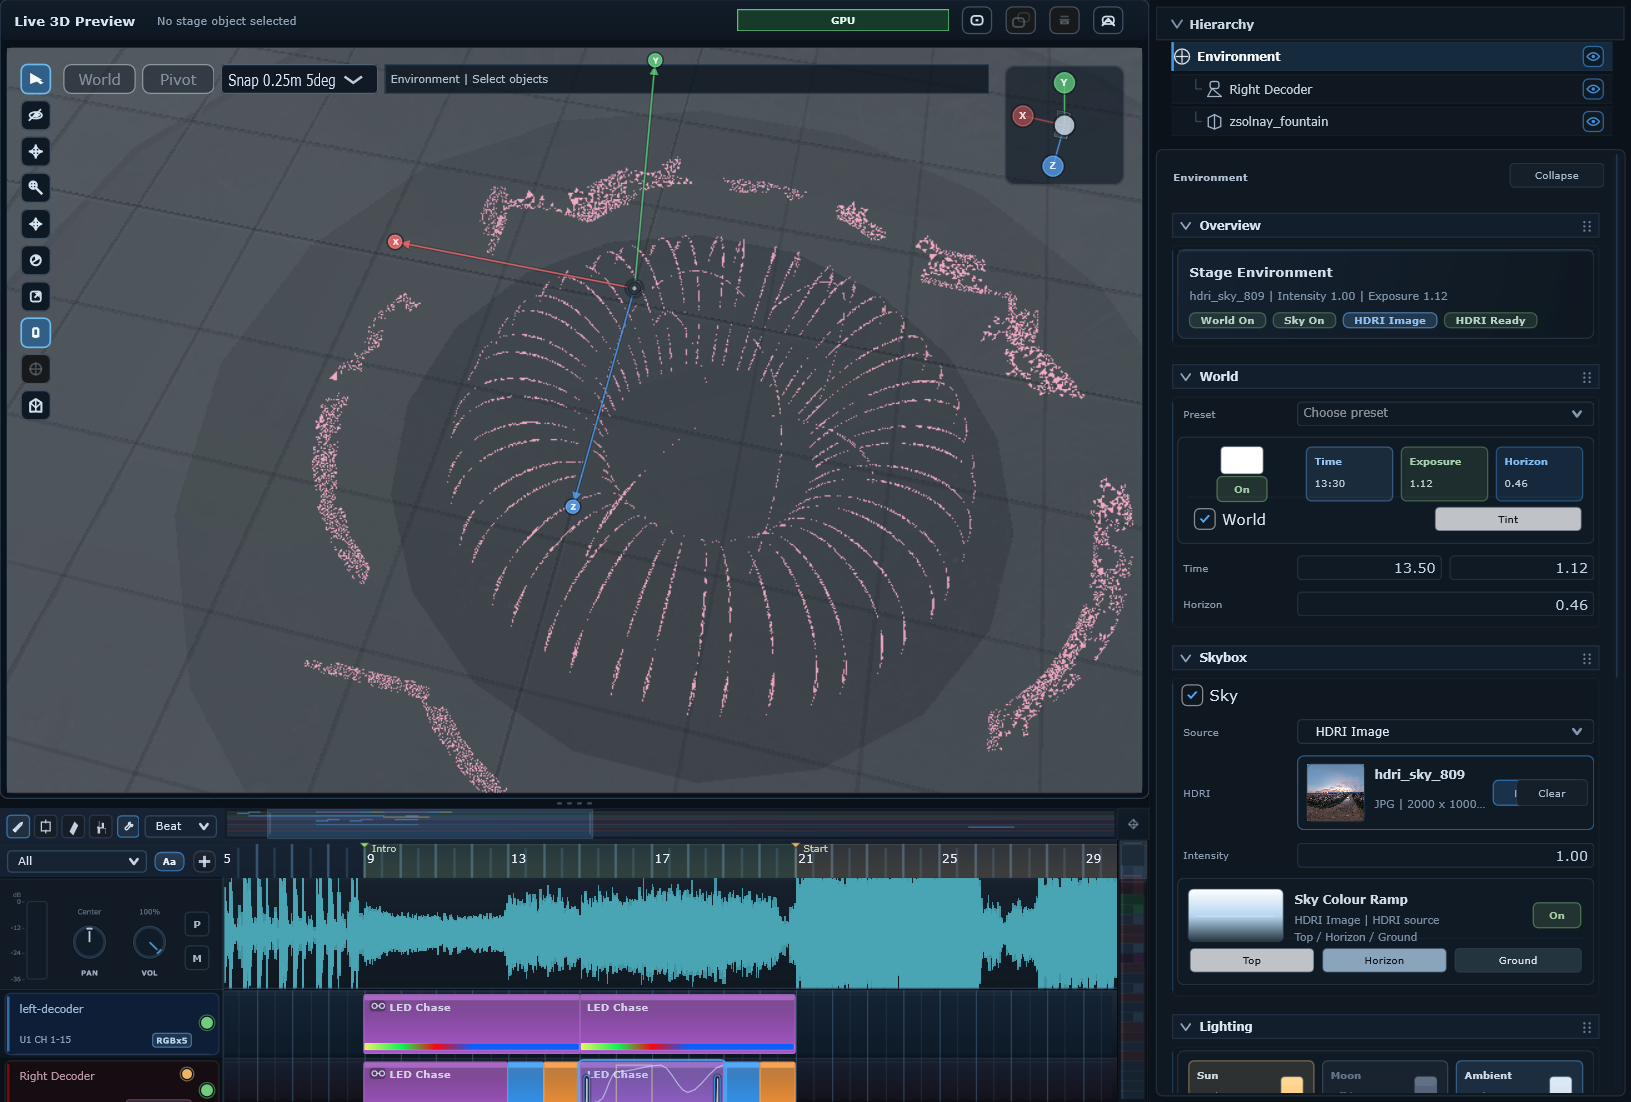Screen dimensions: 1631x1102
Task: Collapse the Hierarchy panel
Action: coord(1177,24)
